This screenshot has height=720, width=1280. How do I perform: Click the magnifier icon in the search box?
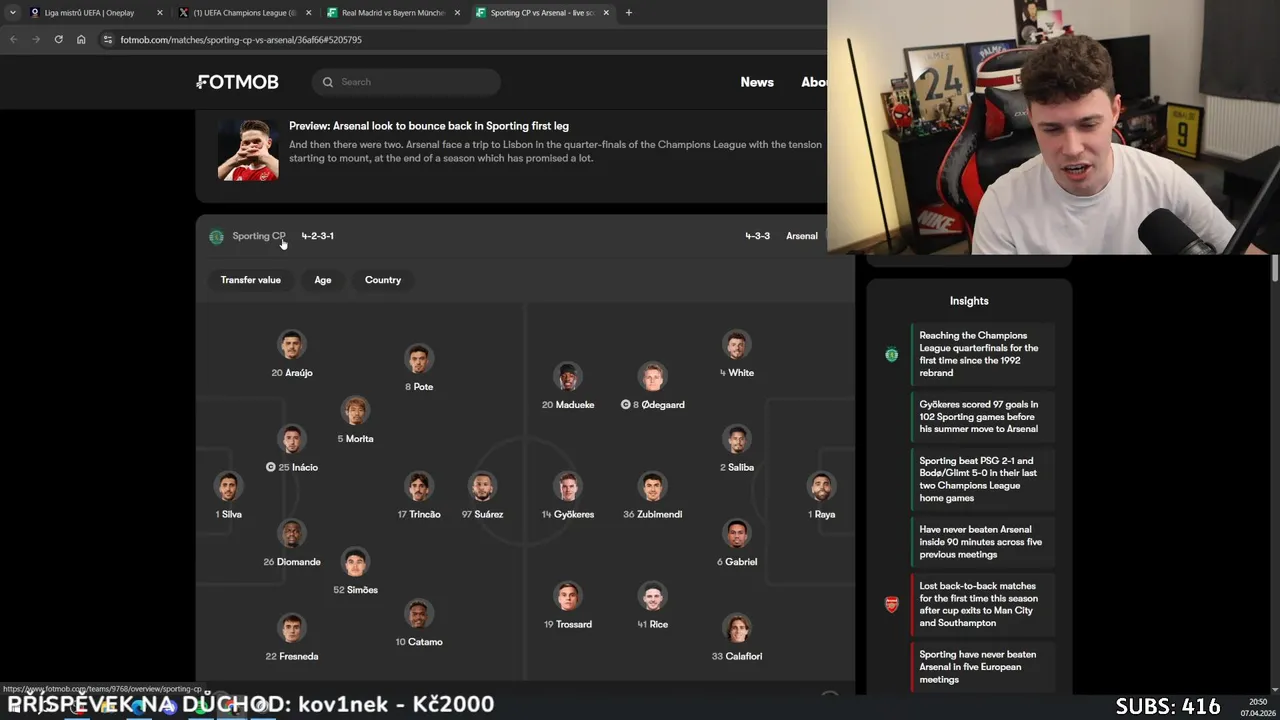[x=328, y=82]
